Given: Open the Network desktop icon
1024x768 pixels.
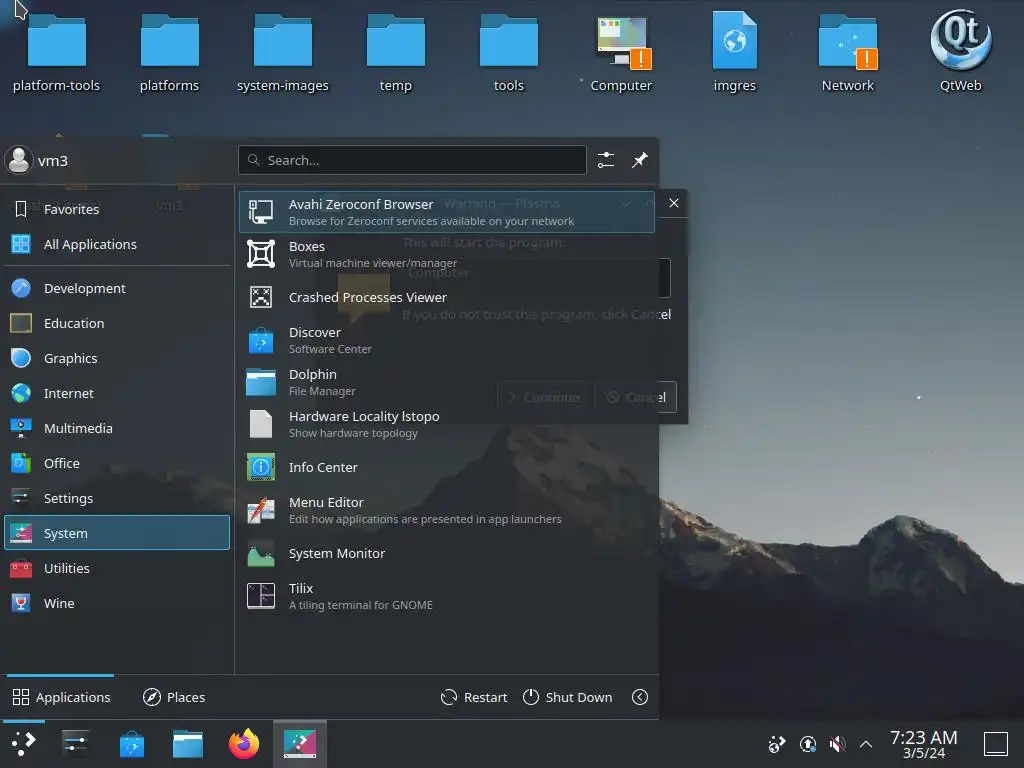Looking at the screenshot, I should (x=848, y=54).
